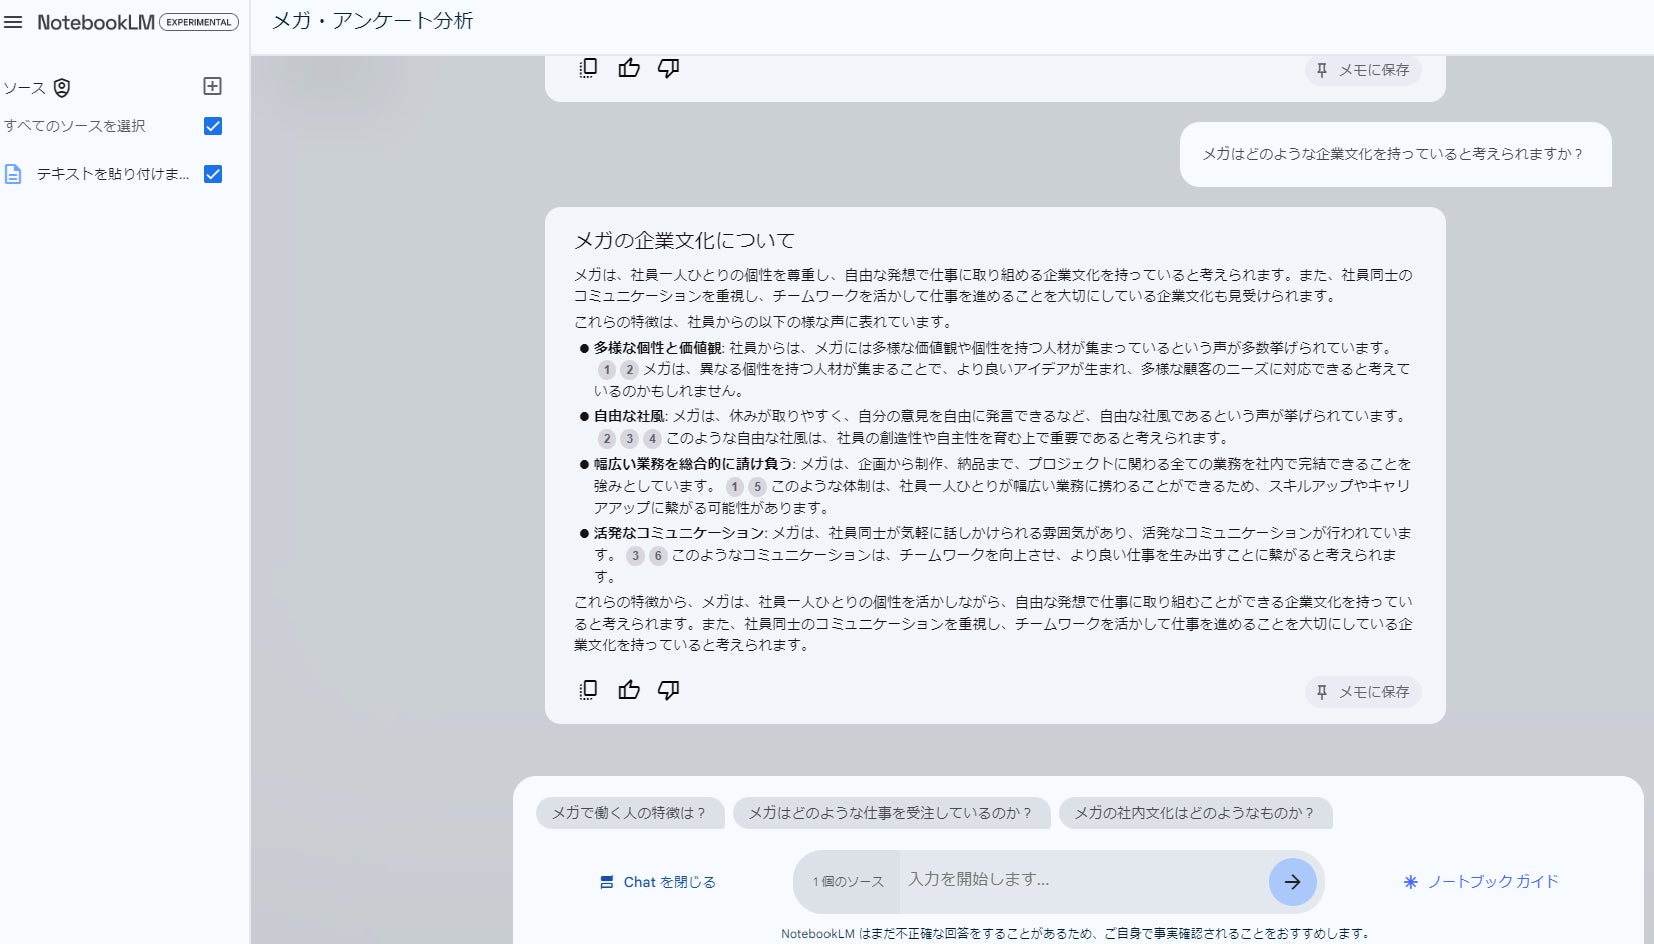Click the bold text 多様な個性と価値観

tap(657, 348)
